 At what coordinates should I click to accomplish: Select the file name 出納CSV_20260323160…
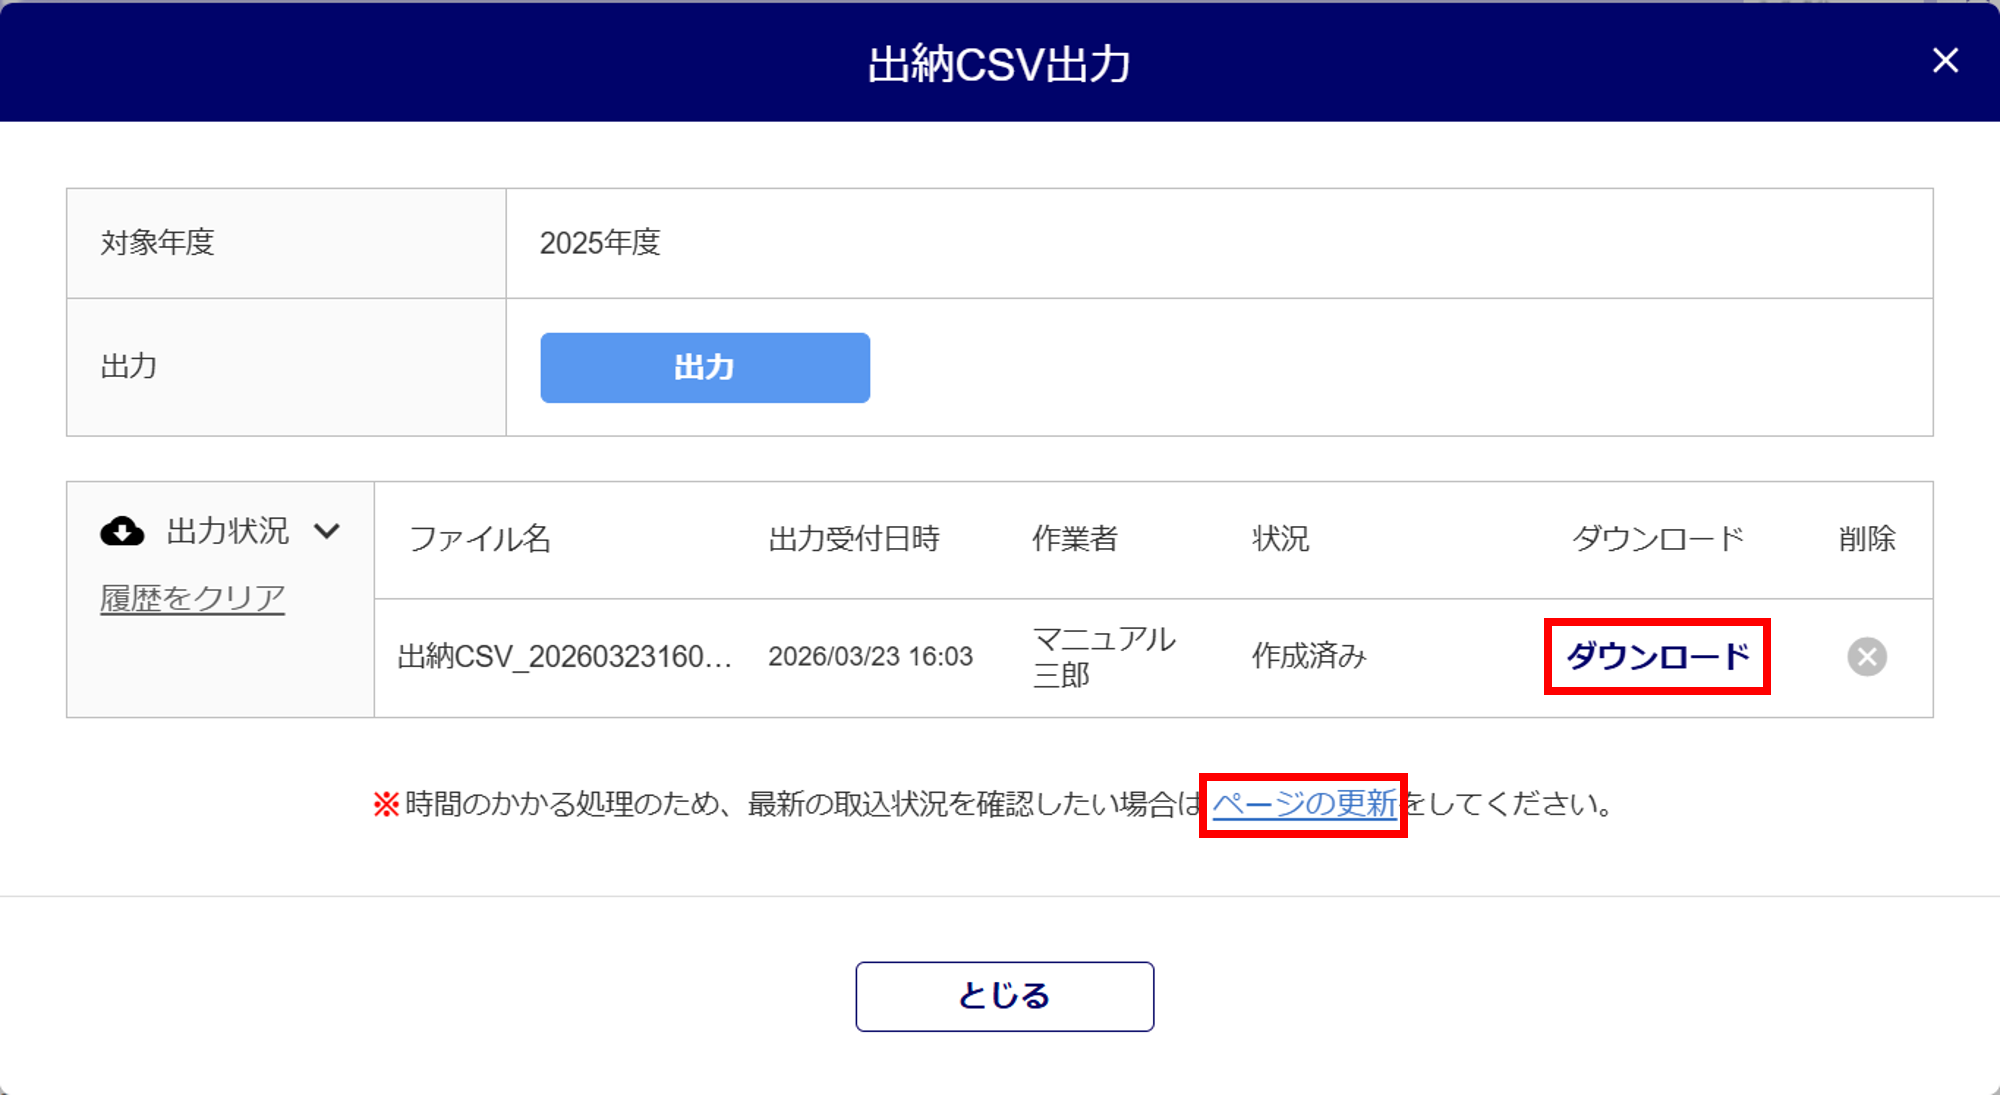tap(565, 657)
